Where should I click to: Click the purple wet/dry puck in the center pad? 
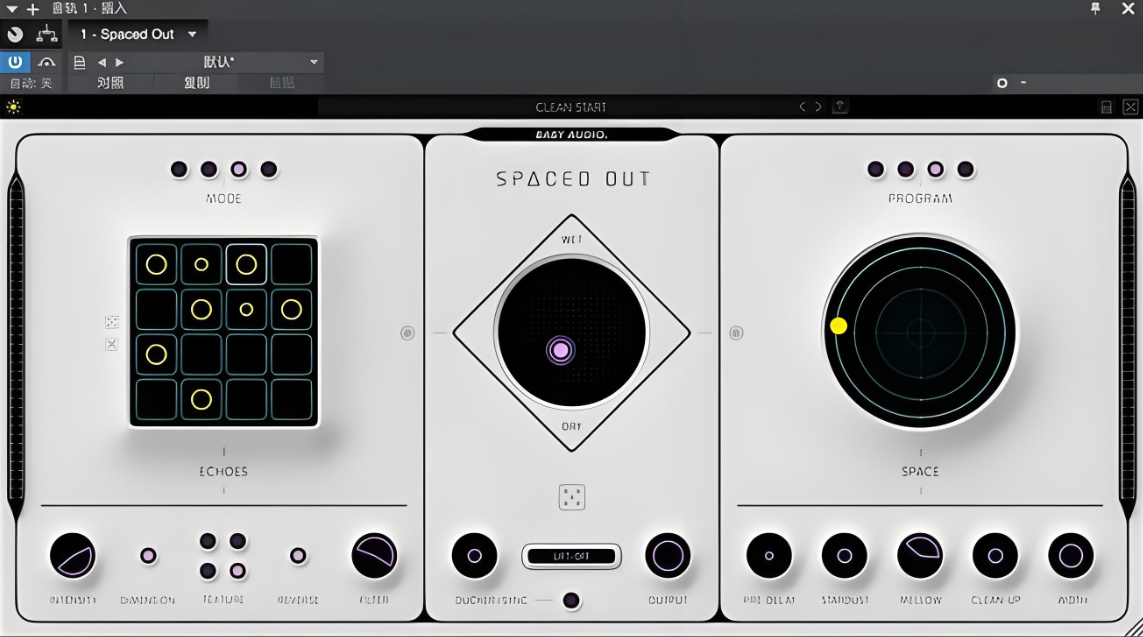[561, 351]
